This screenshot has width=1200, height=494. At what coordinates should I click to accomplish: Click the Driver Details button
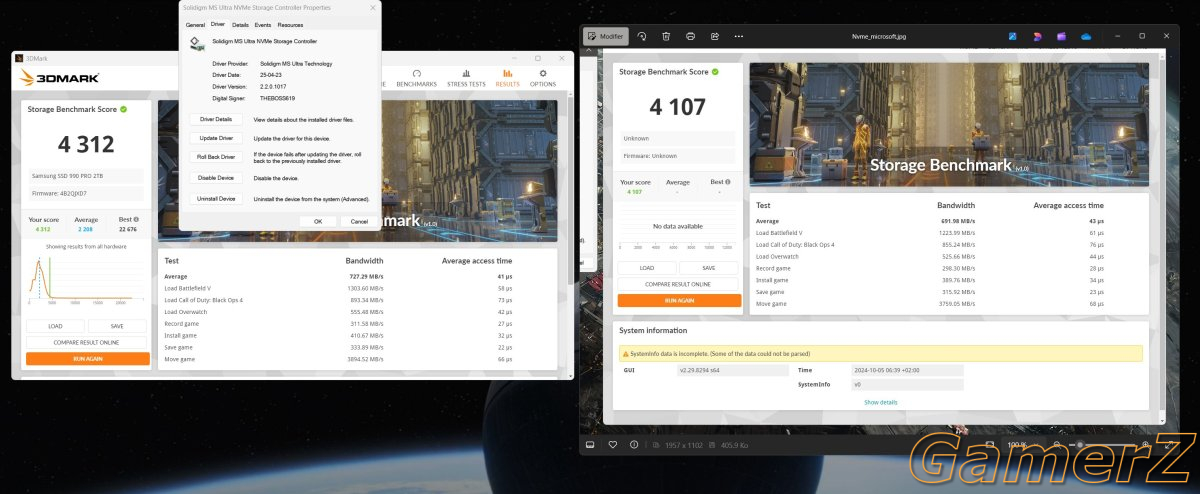point(216,119)
